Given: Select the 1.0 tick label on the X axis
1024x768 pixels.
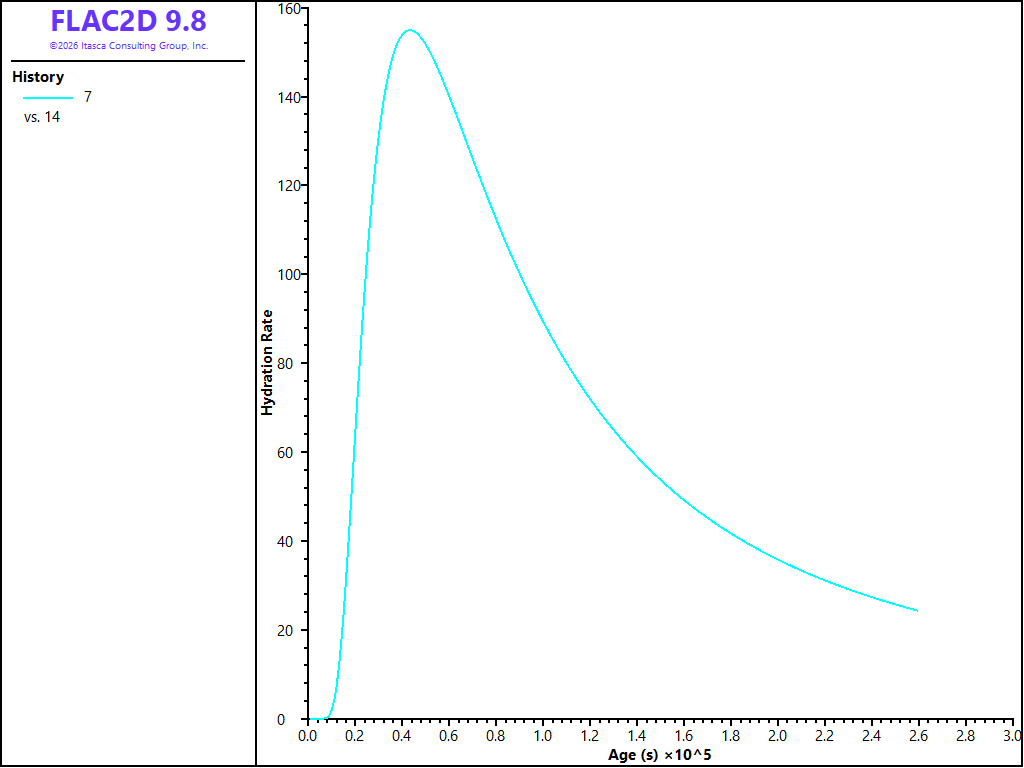Looking at the screenshot, I should [x=543, y=736].
